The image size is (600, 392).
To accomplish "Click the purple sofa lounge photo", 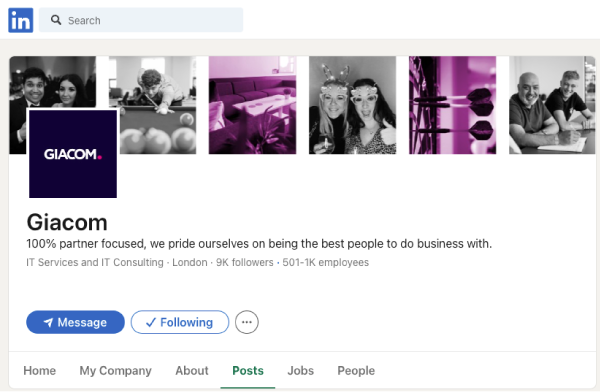I will (x=253, y=105).
